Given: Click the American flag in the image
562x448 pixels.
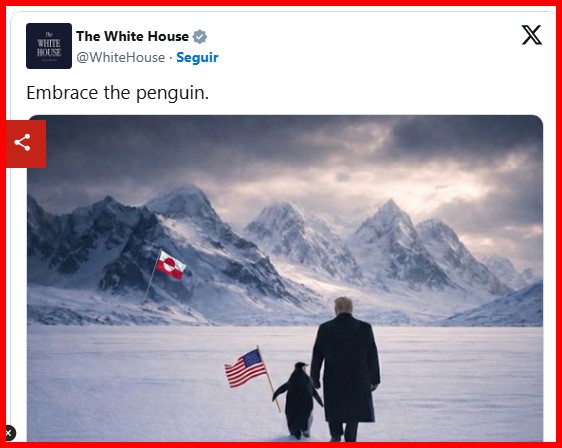Looking at the screenshot, I should click(245, 368).
